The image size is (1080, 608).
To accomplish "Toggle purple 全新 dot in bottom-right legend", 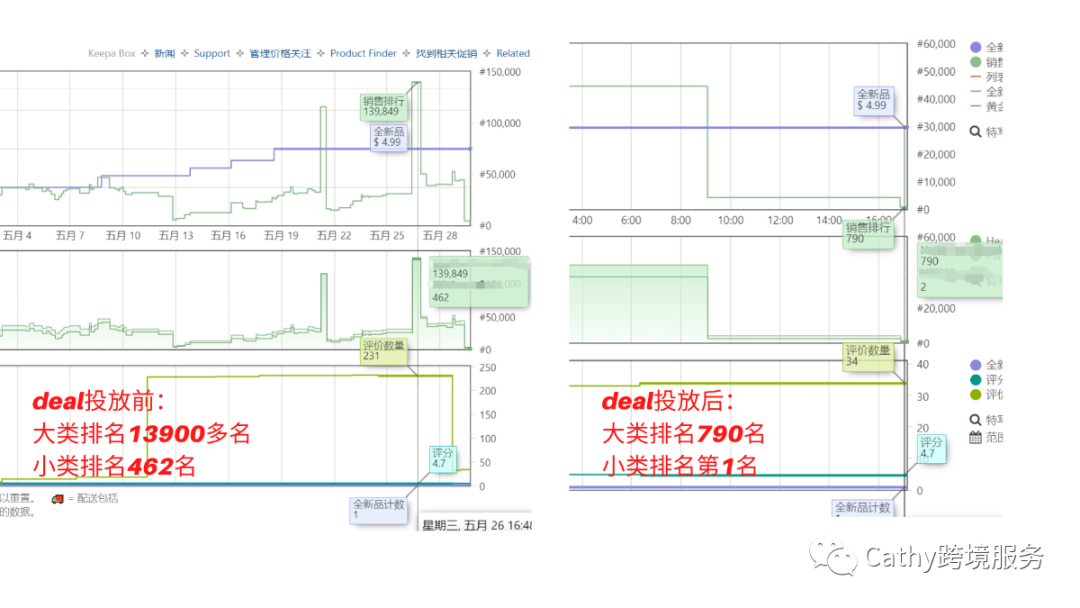I will coord(975,365).
